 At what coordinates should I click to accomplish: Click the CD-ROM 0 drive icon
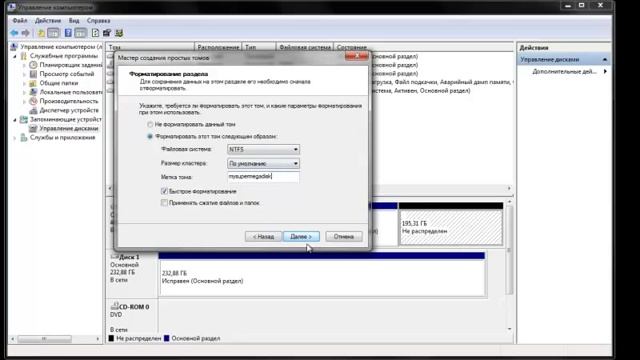[x=115, y=306]
